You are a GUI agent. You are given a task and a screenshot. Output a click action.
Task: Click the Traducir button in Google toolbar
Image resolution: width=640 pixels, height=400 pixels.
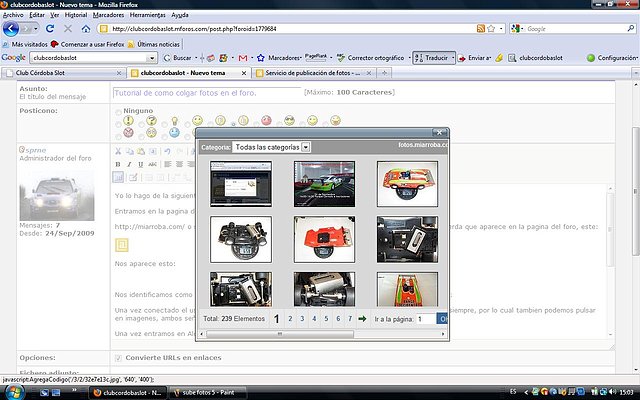pyautogui.click(x=431, y=58)
